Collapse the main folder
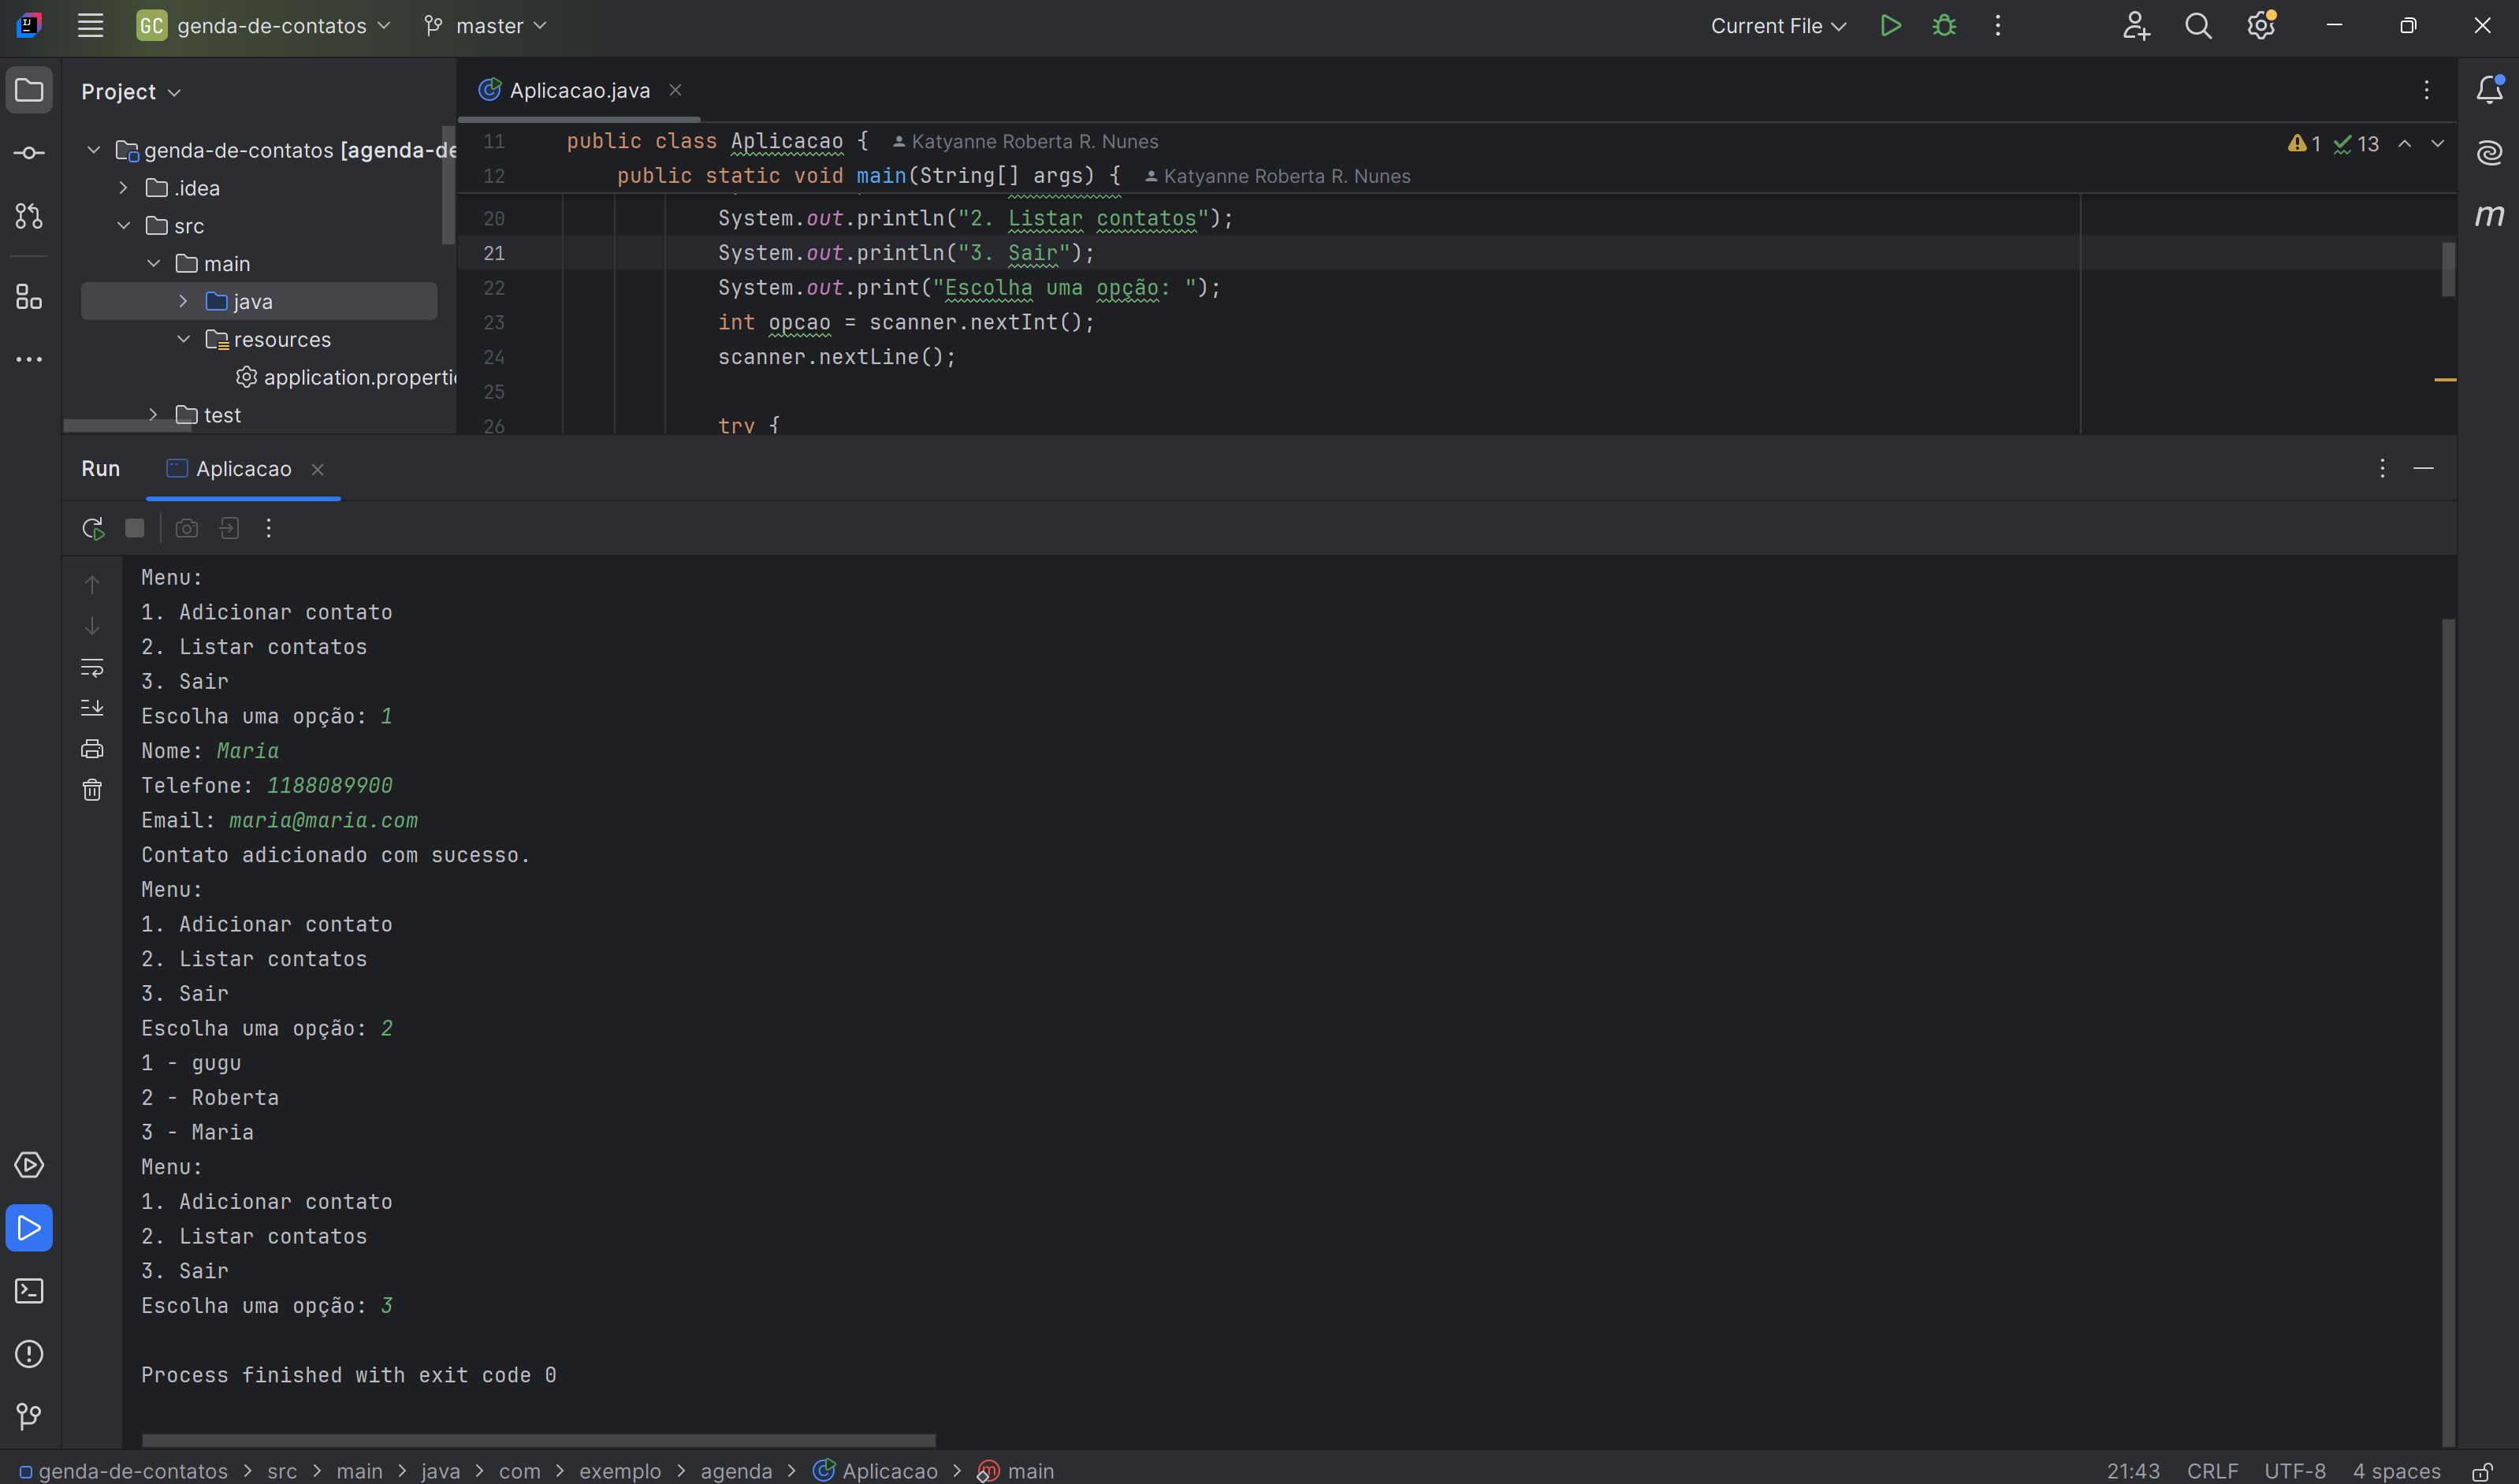This screenshot has width=2519, height=1484. (153, 264)
